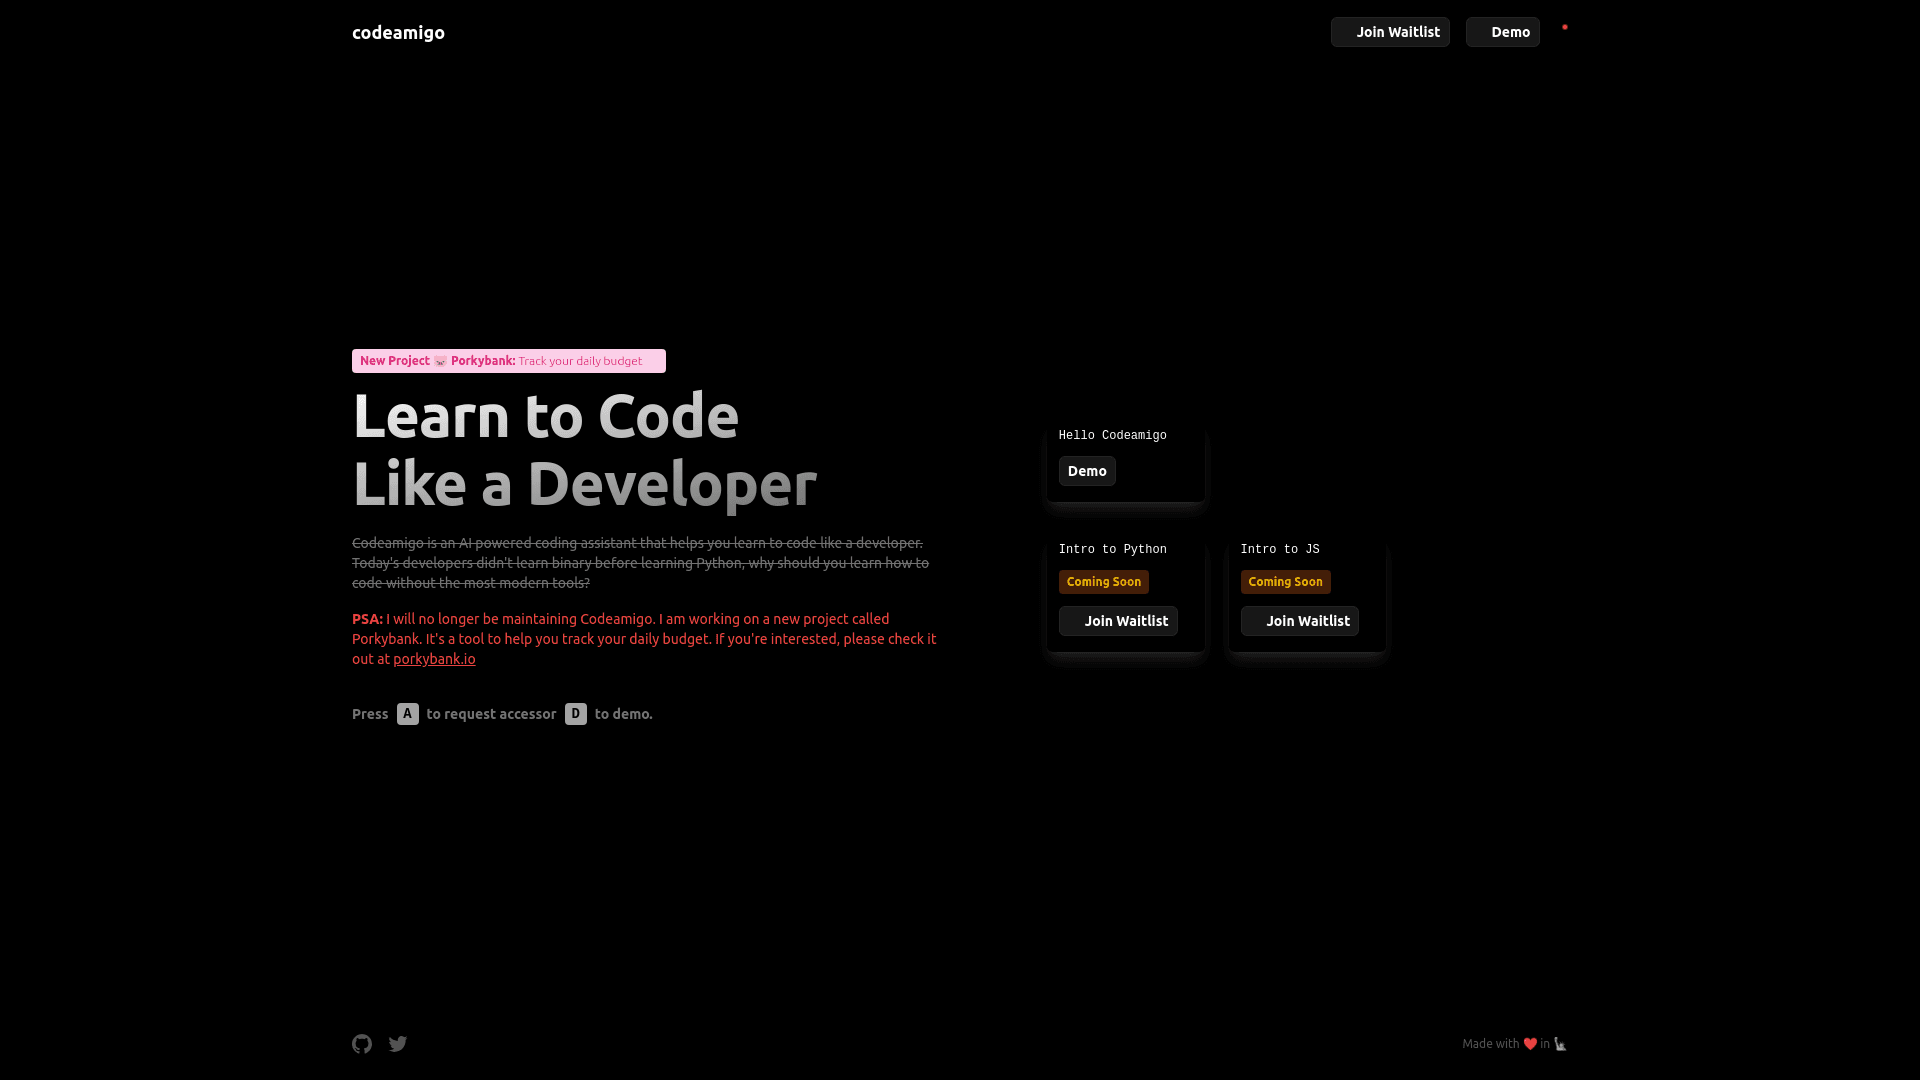Click Join Waitlist in top navigation

[x=1390, y=32]
